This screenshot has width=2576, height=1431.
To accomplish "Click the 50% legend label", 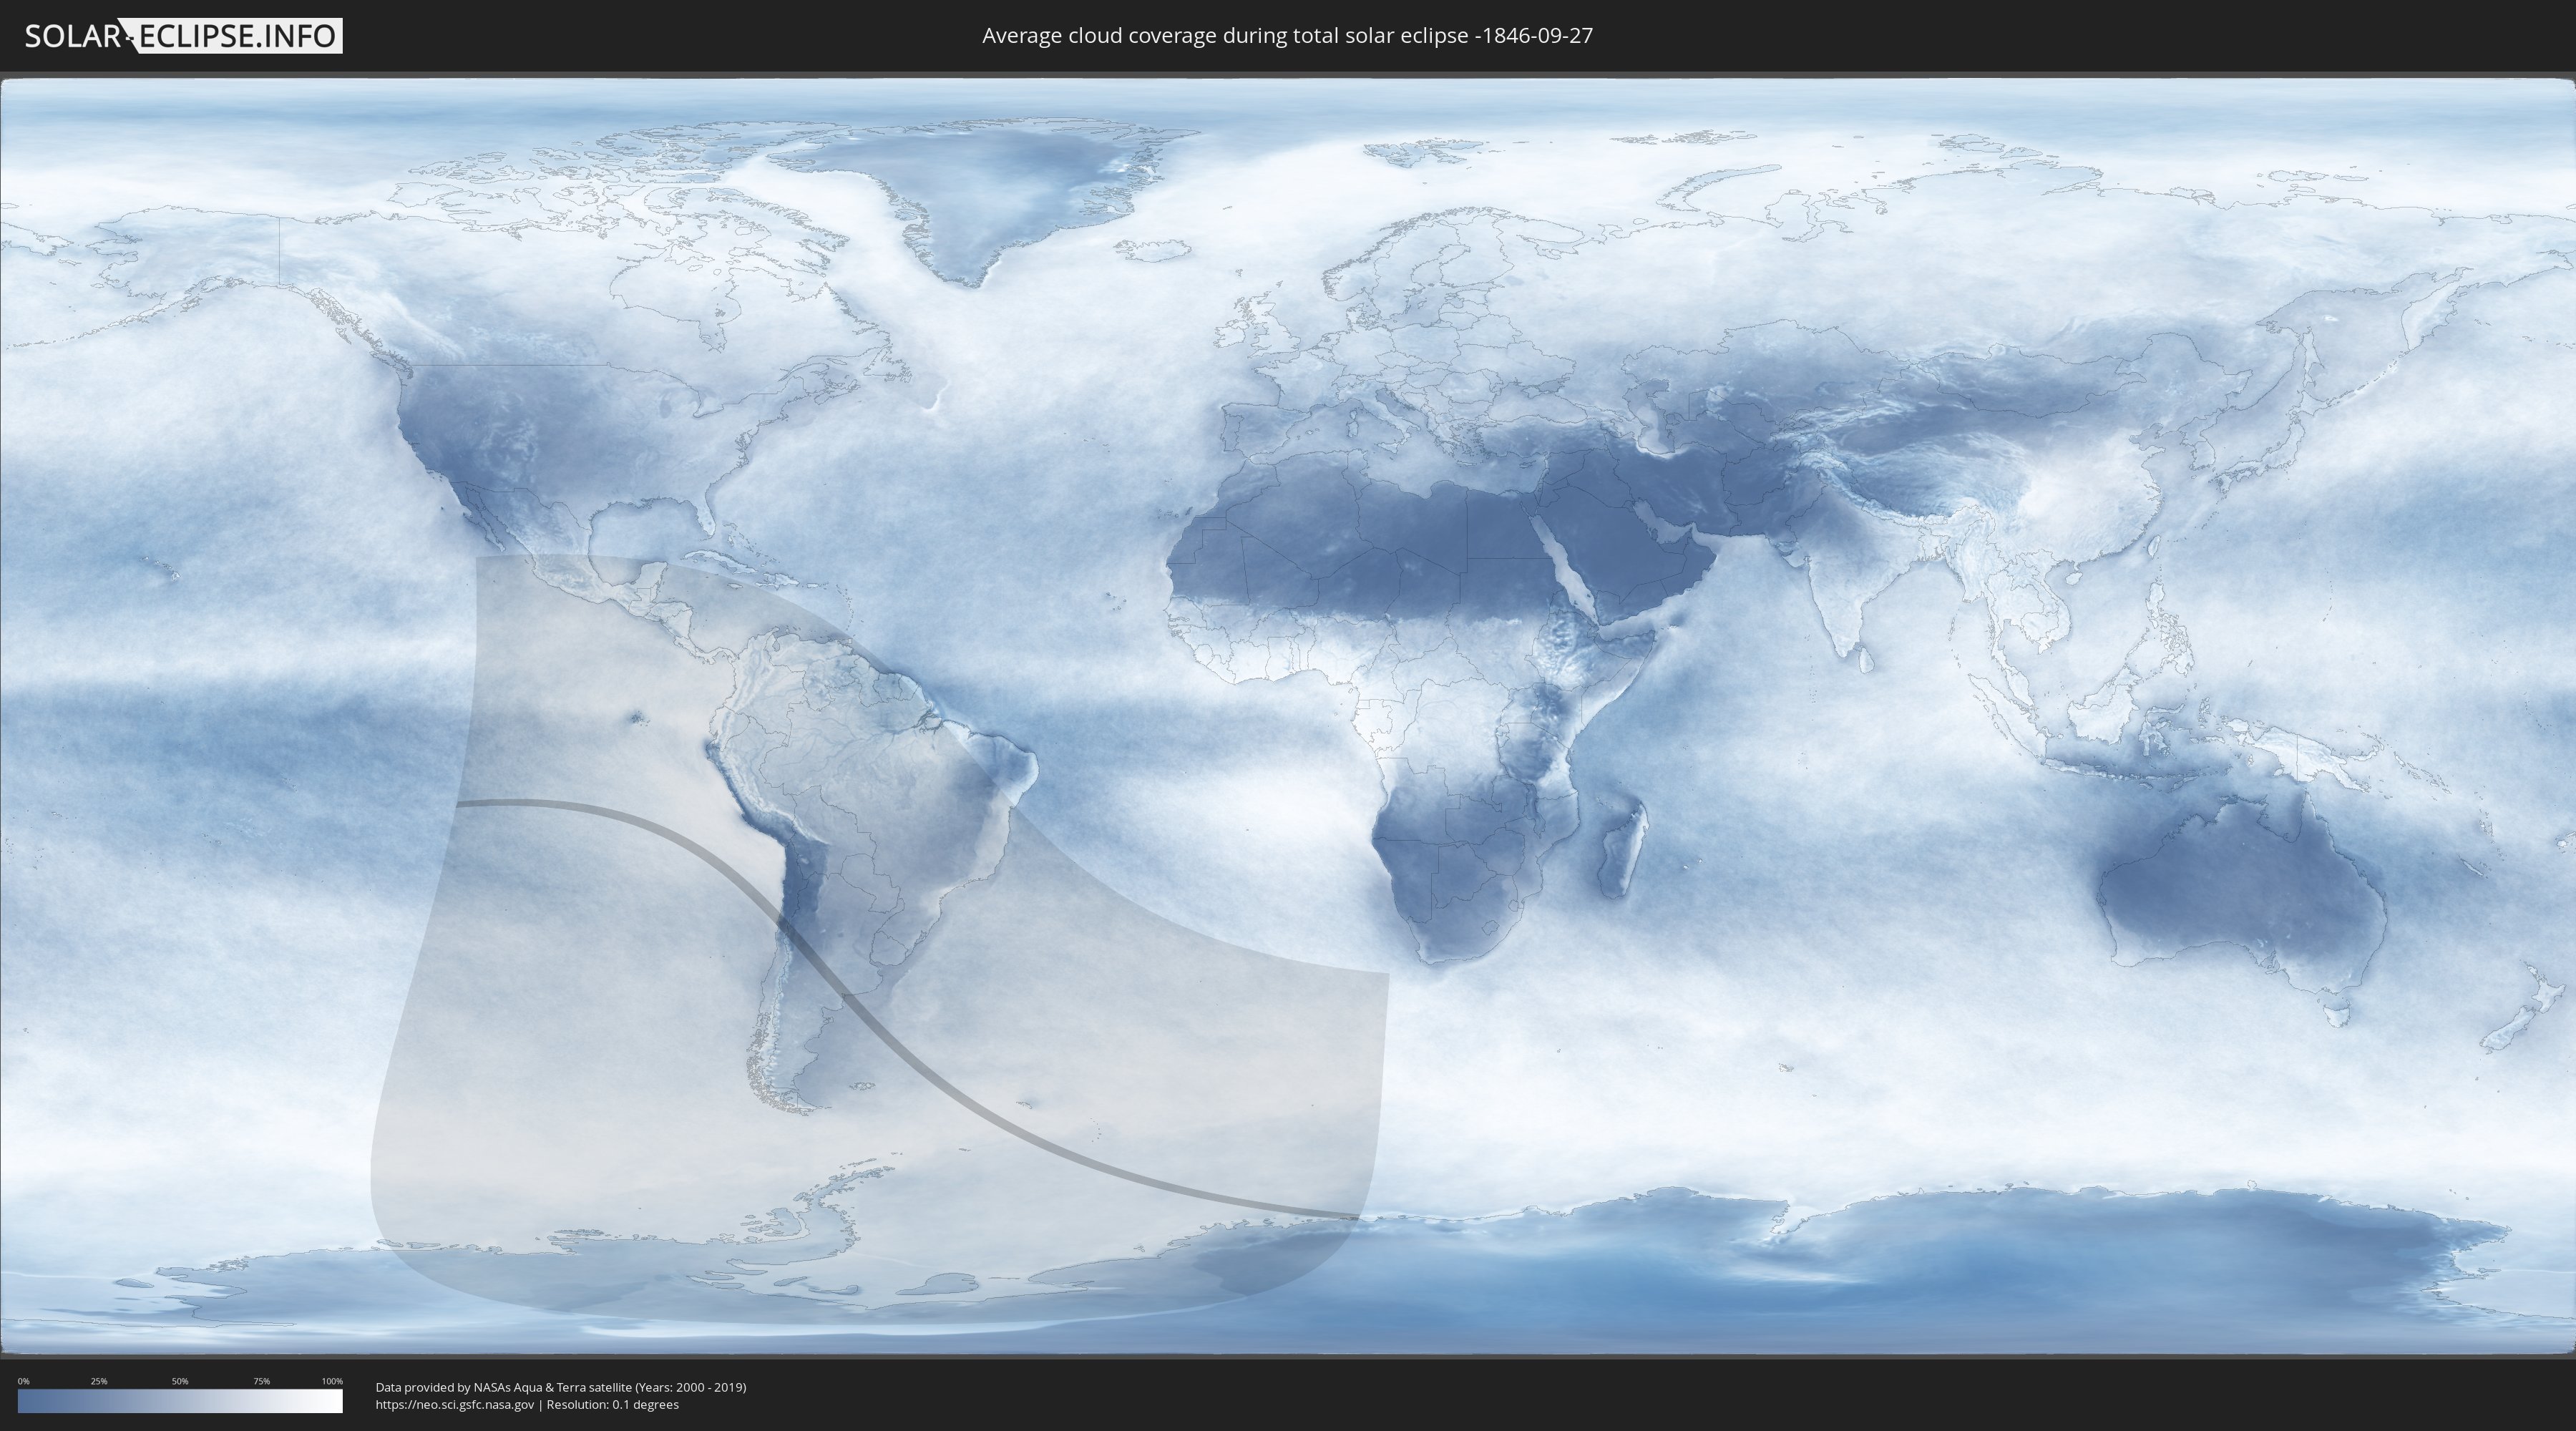I will point(180,1381).
